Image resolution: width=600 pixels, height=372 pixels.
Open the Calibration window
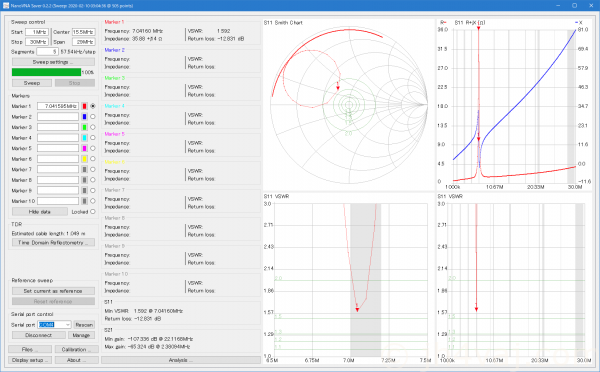[75, 349]
